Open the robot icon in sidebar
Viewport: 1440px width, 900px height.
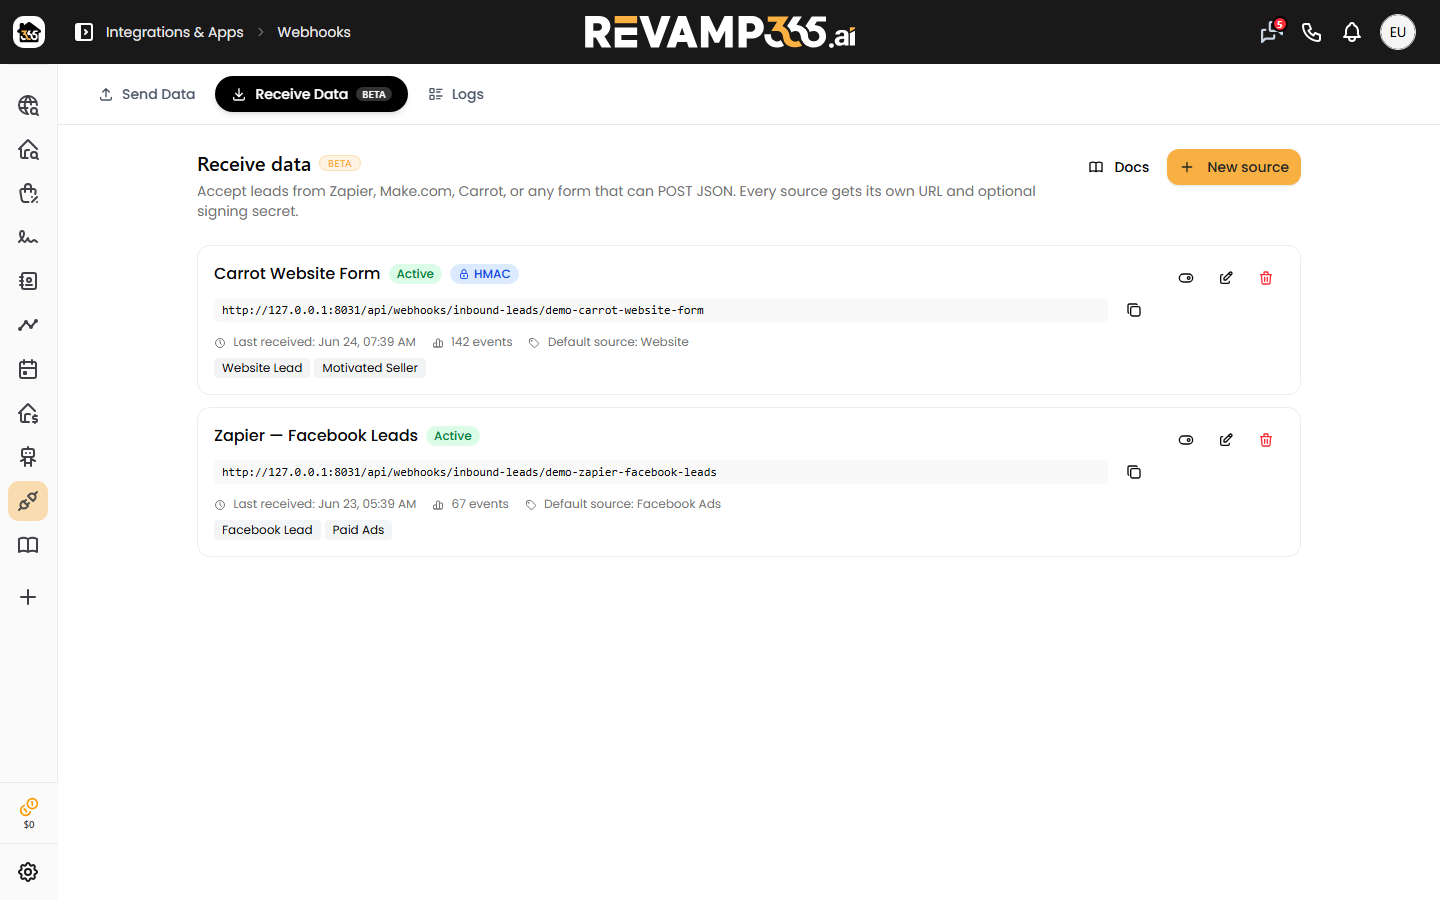(28, 457)
